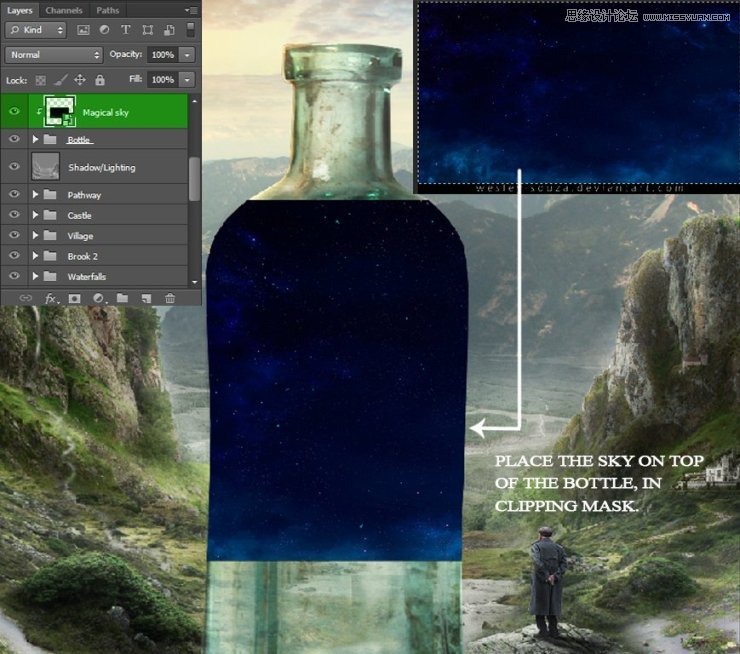Open the Layers panel flyout menu
Screen dimensions: 740x654
(191, 10)
